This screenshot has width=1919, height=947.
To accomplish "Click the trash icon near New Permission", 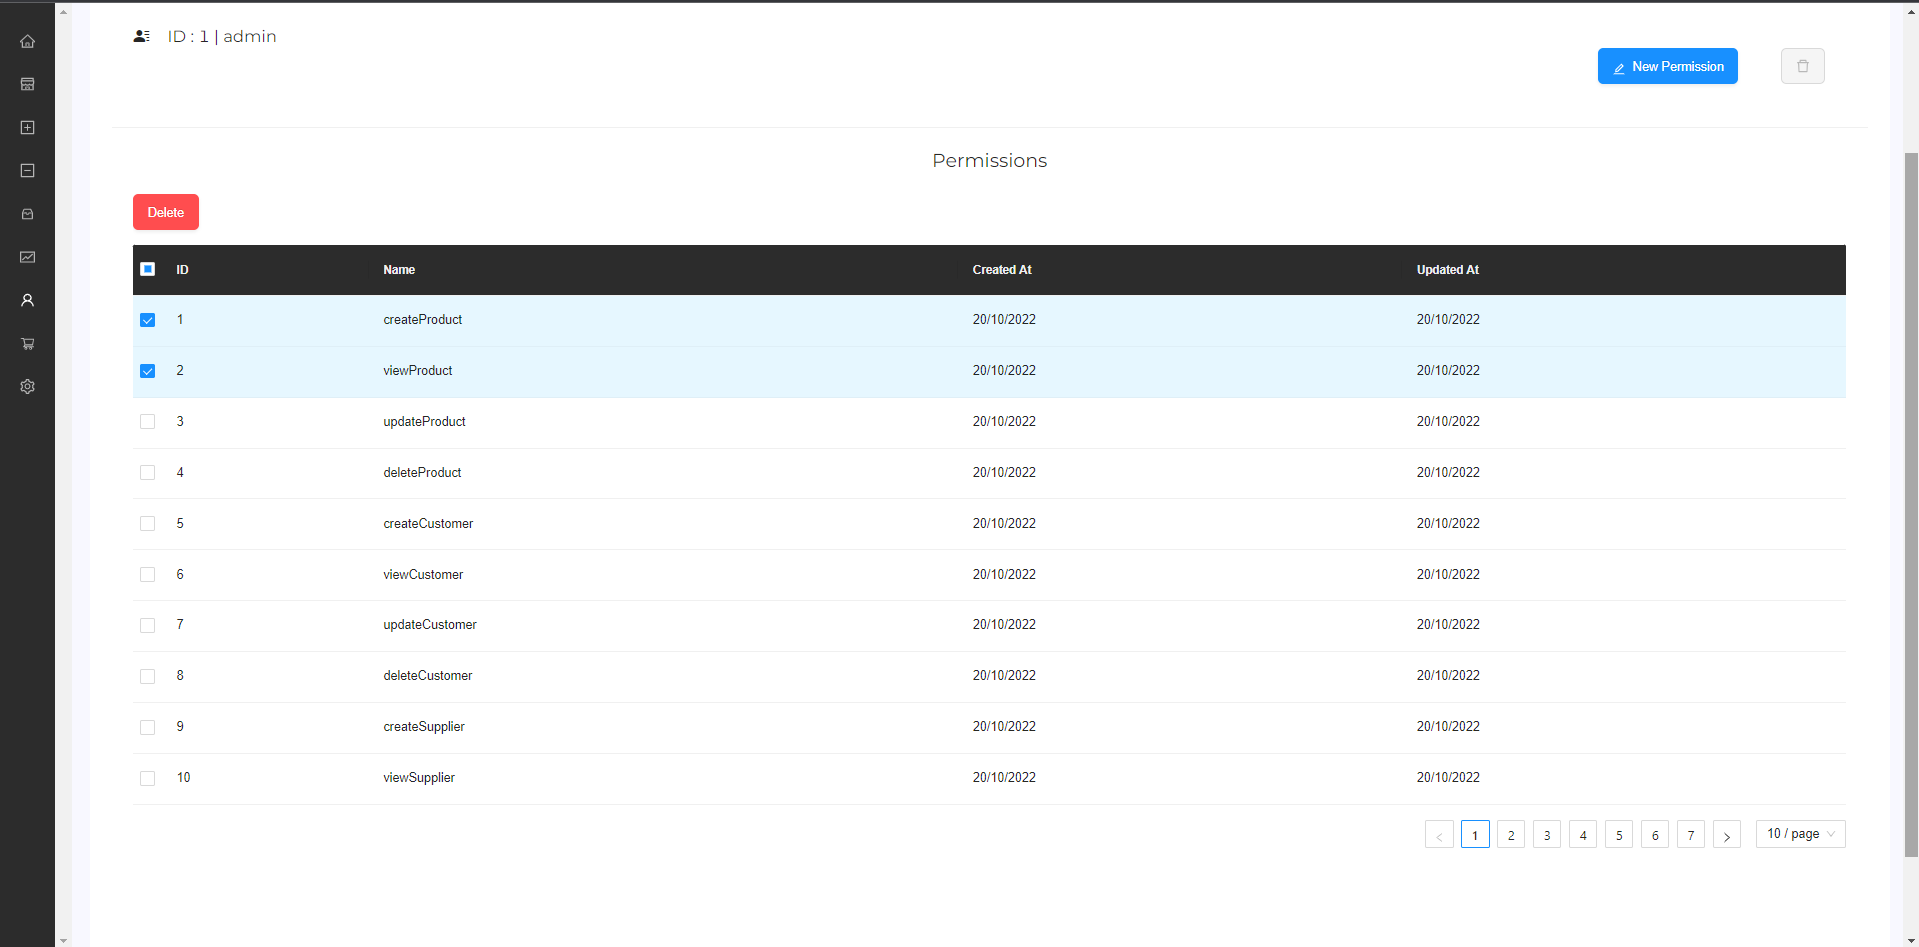I will point(1802,66).
